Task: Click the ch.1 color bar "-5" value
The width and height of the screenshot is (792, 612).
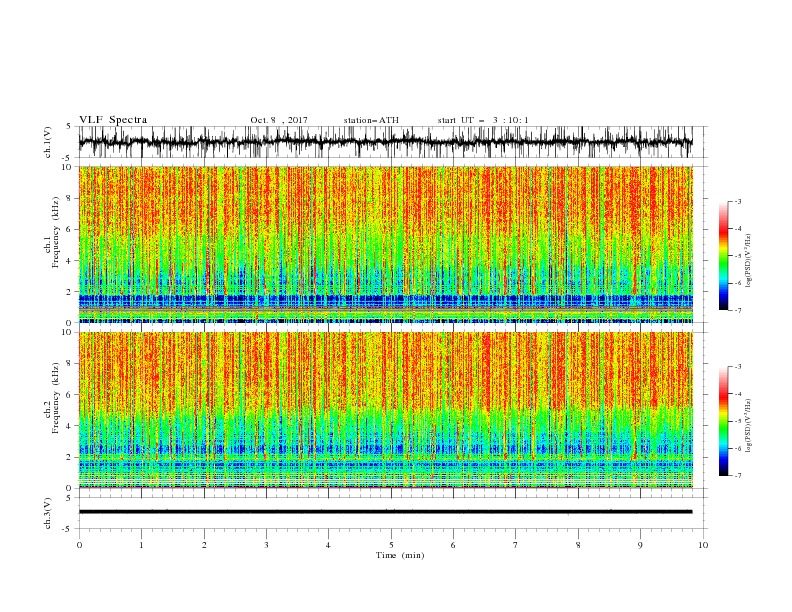Action: pos(737,256)
